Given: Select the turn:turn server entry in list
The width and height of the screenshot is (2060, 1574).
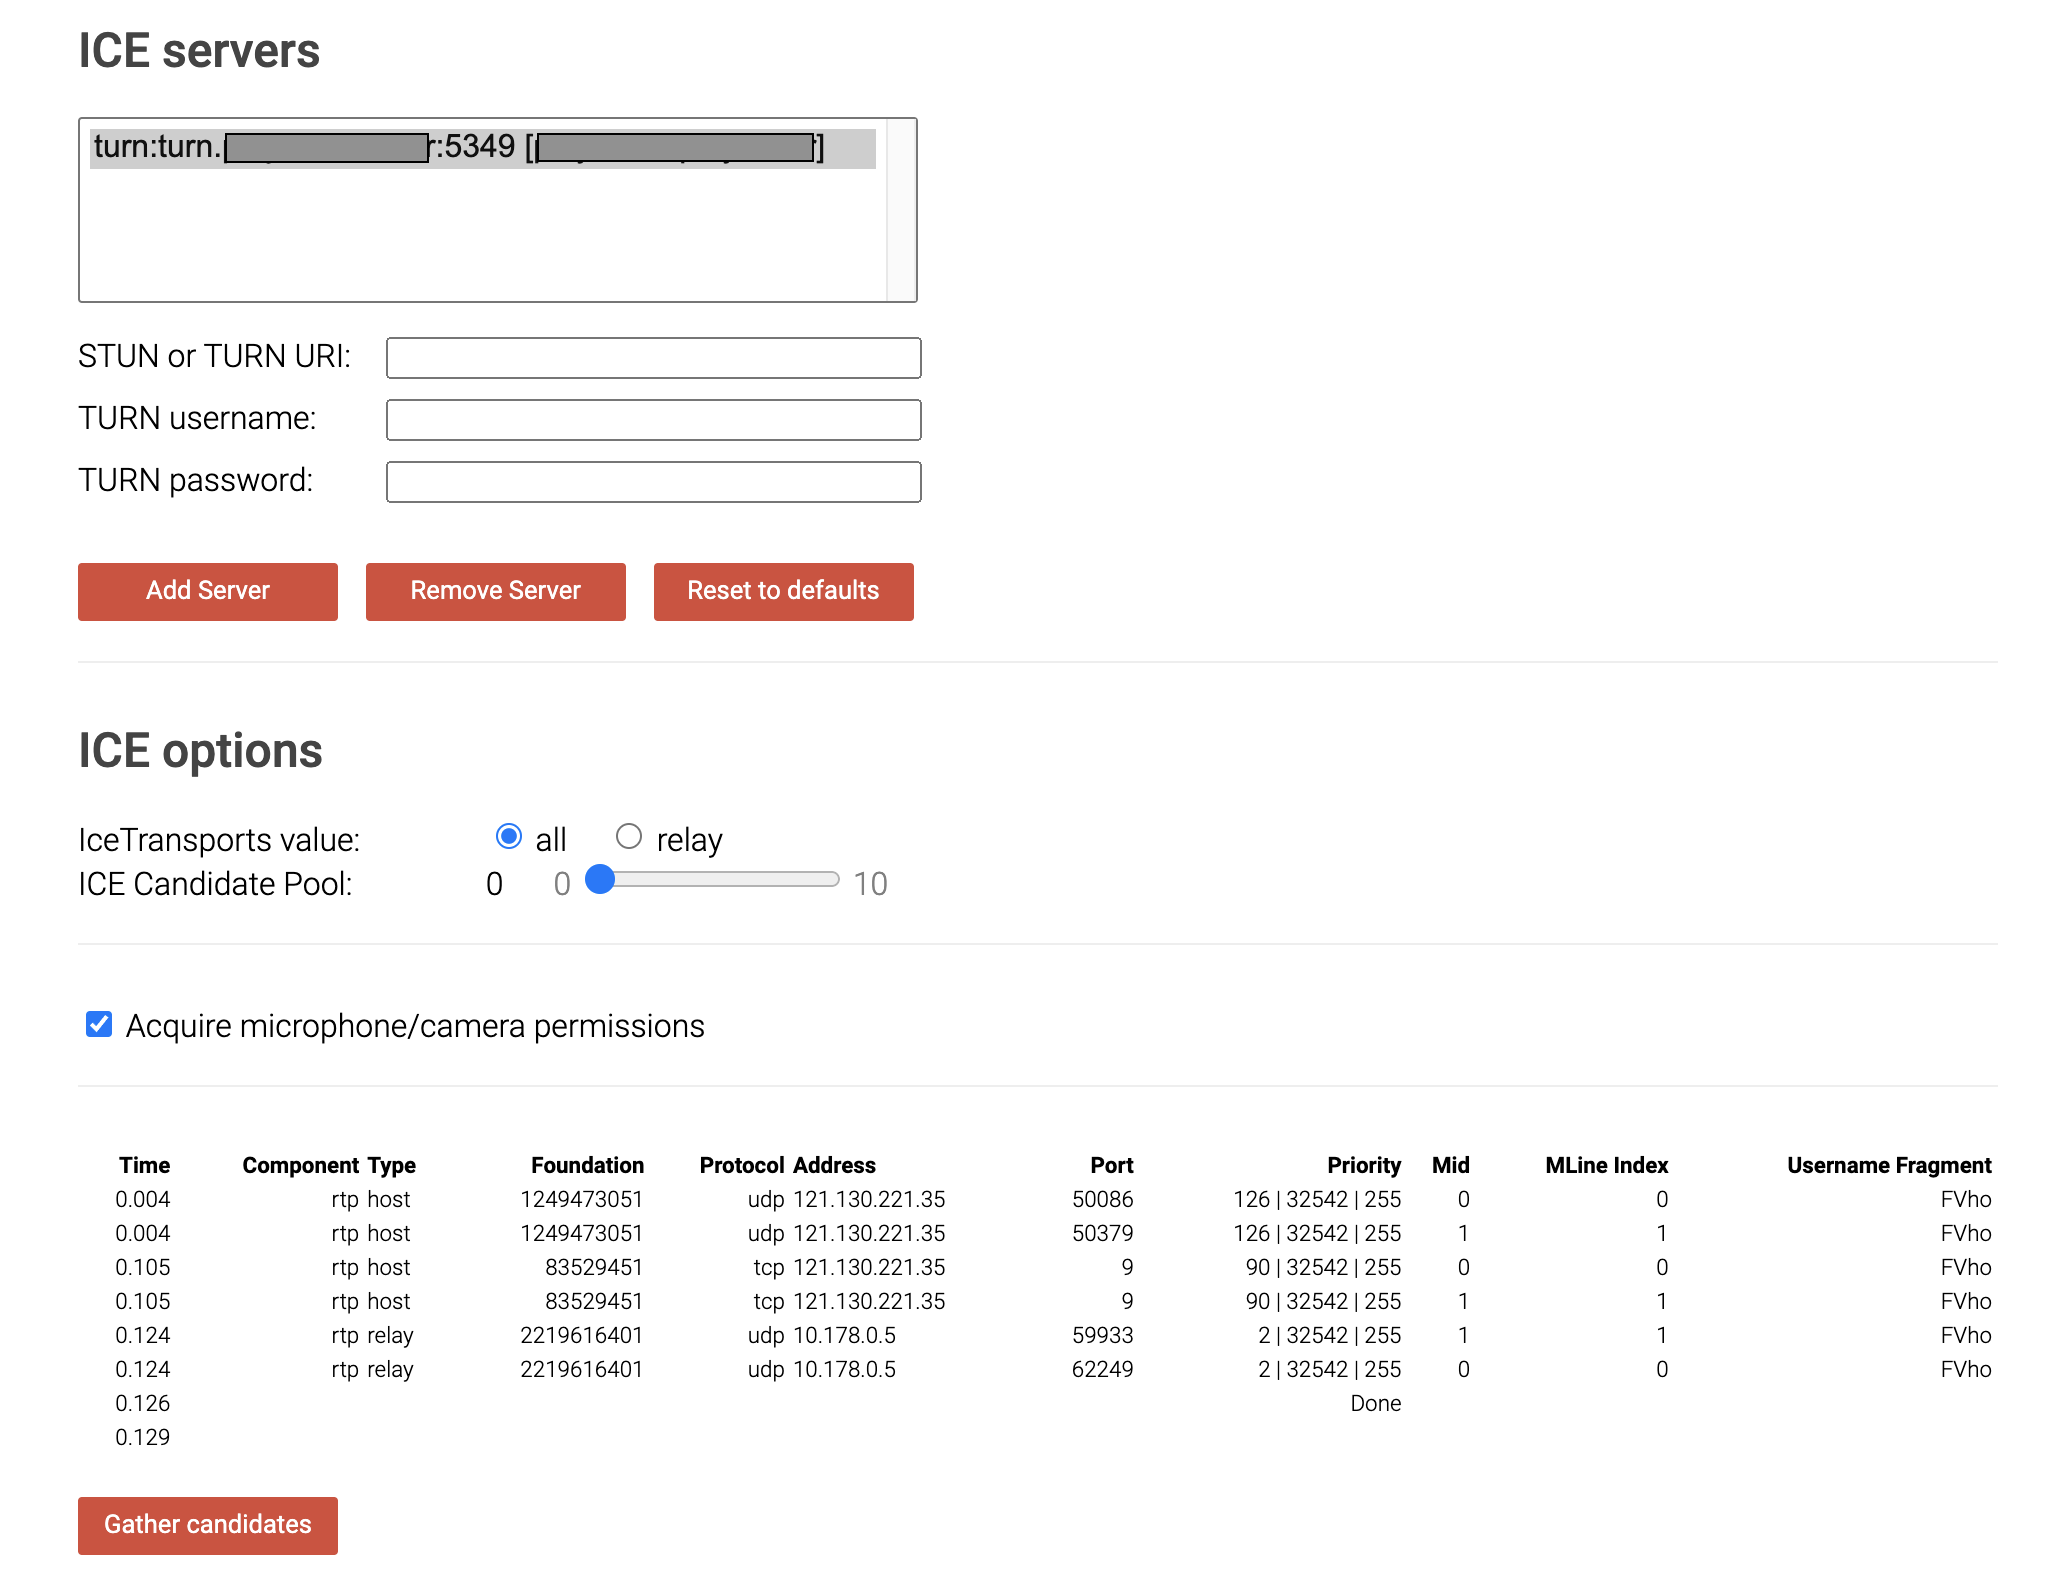Looking at the screenshot, I should pyautogui.click(x=482, y=148).
